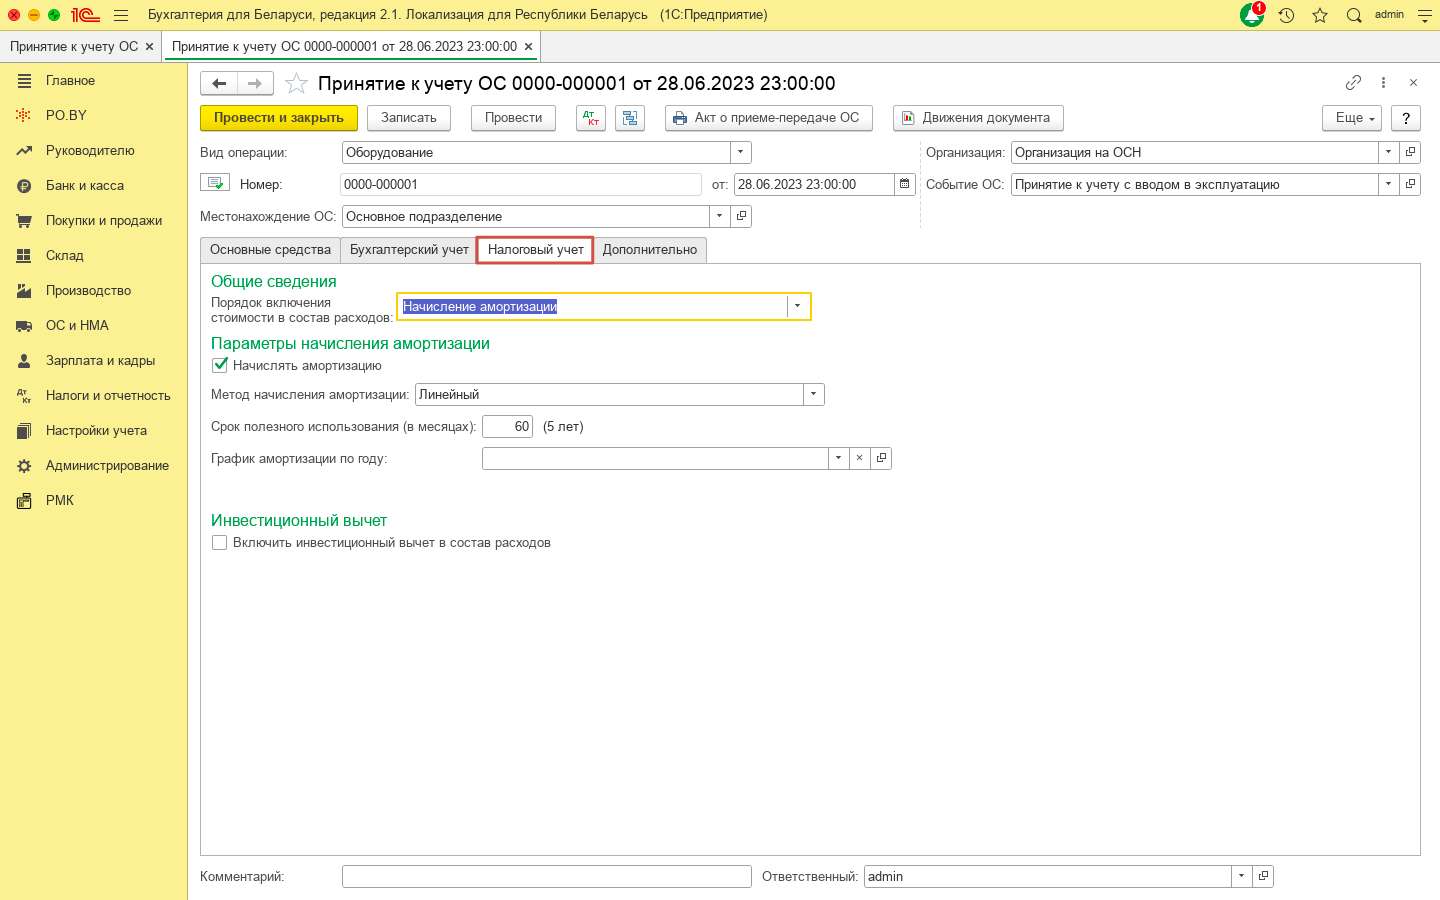Close the open document tab 0000-000001
1440x900 pixels.
(529, 47)
